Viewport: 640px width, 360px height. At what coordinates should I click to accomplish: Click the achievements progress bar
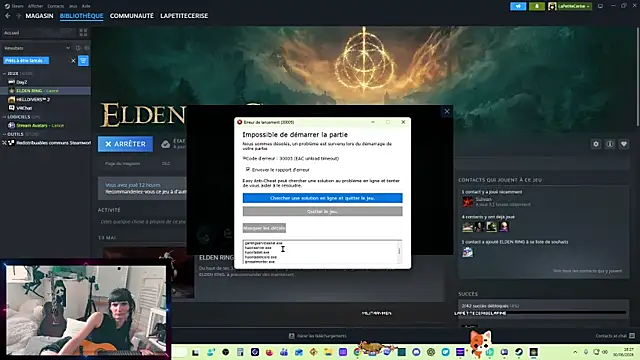(x=544, y=313)
